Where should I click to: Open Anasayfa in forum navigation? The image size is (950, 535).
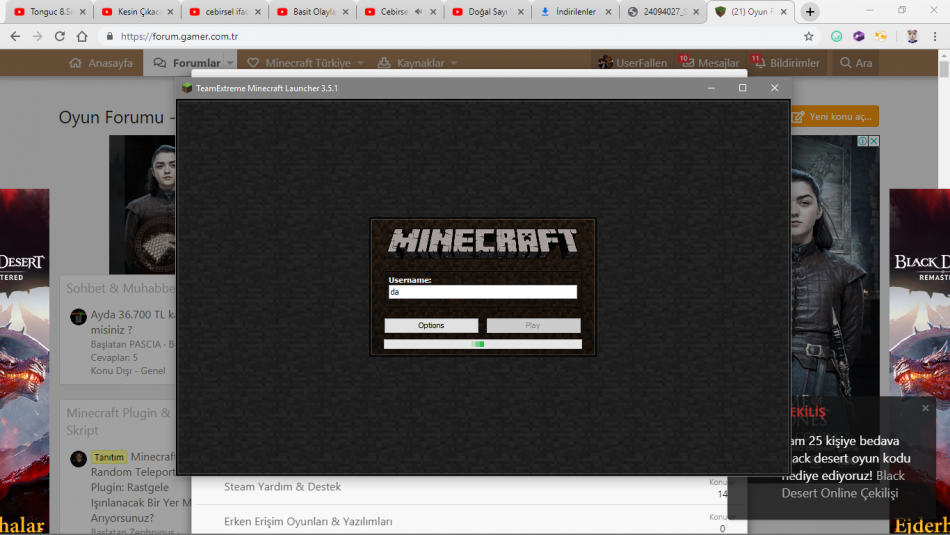click(101, 63)
